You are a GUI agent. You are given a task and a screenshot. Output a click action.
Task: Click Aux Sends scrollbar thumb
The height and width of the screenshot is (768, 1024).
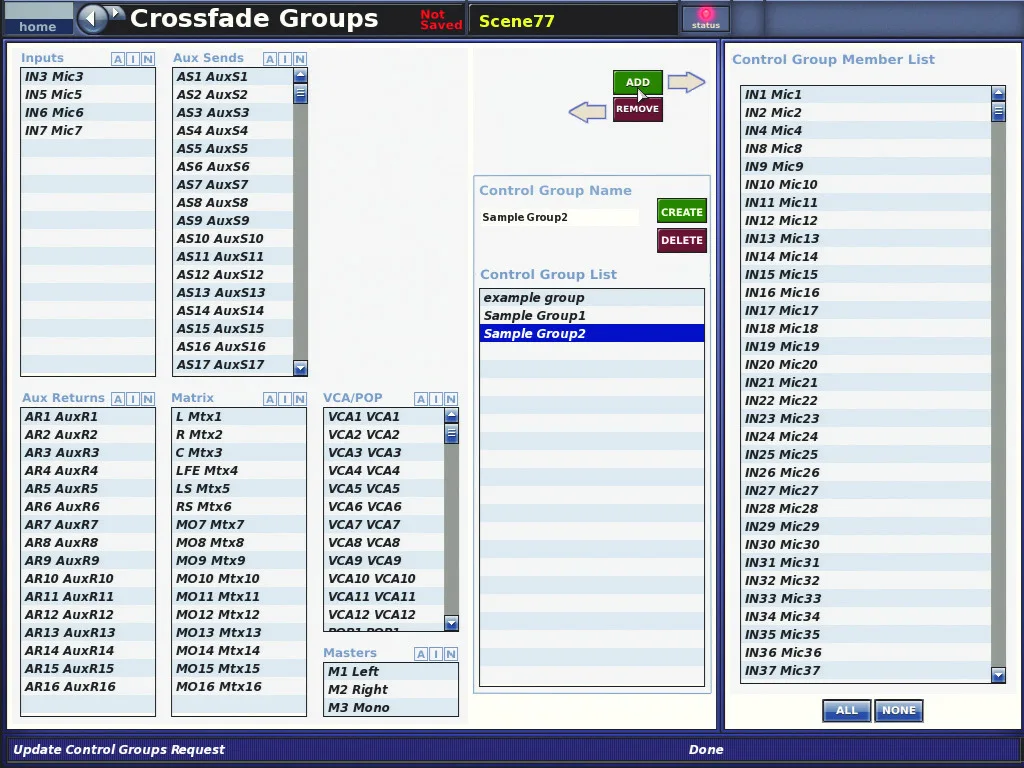(x=300, y=93)
